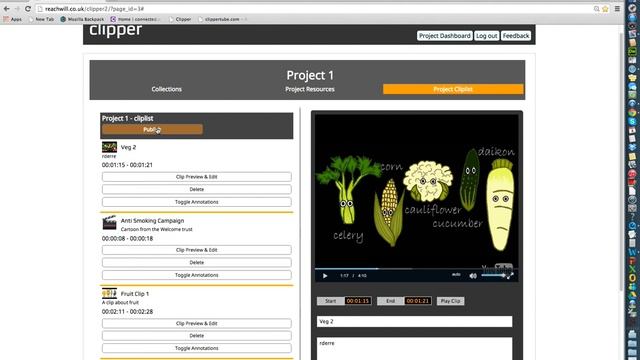Click the clip title field containing Veg 2
The width and height of the screenshot is (640, 360).
coord(414,322)
